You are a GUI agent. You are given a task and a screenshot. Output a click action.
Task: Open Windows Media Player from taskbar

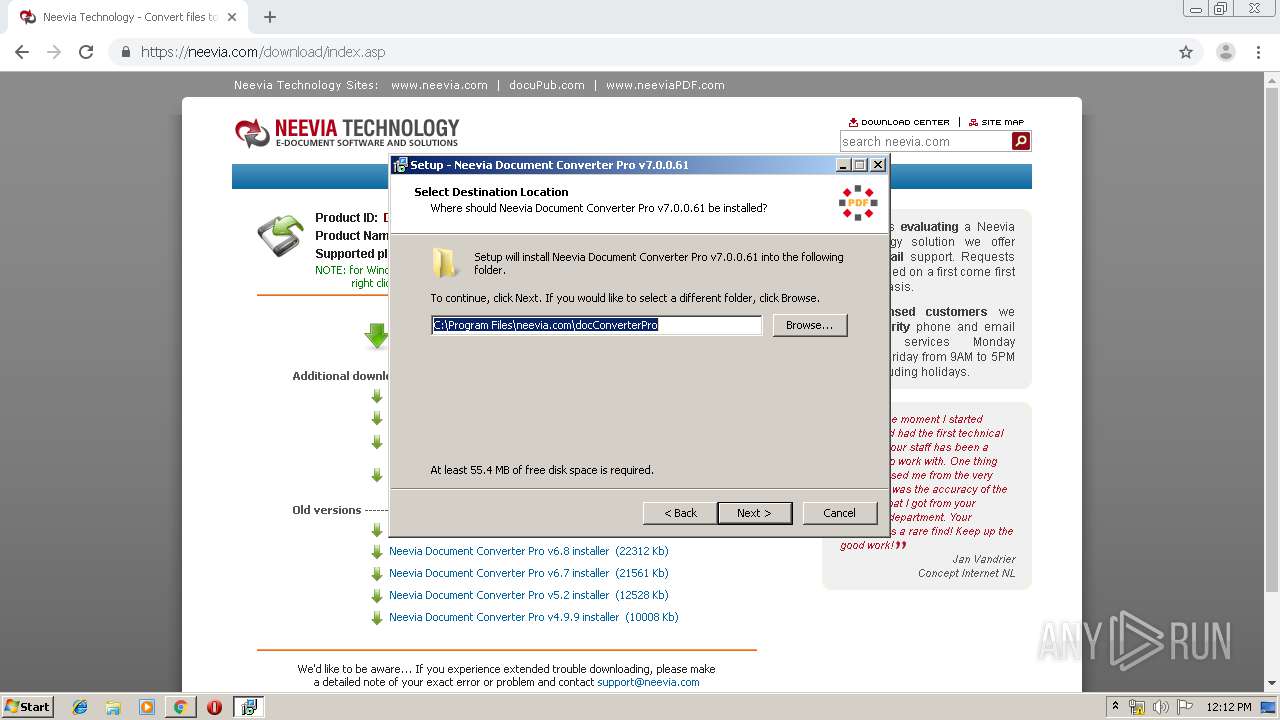147,707
